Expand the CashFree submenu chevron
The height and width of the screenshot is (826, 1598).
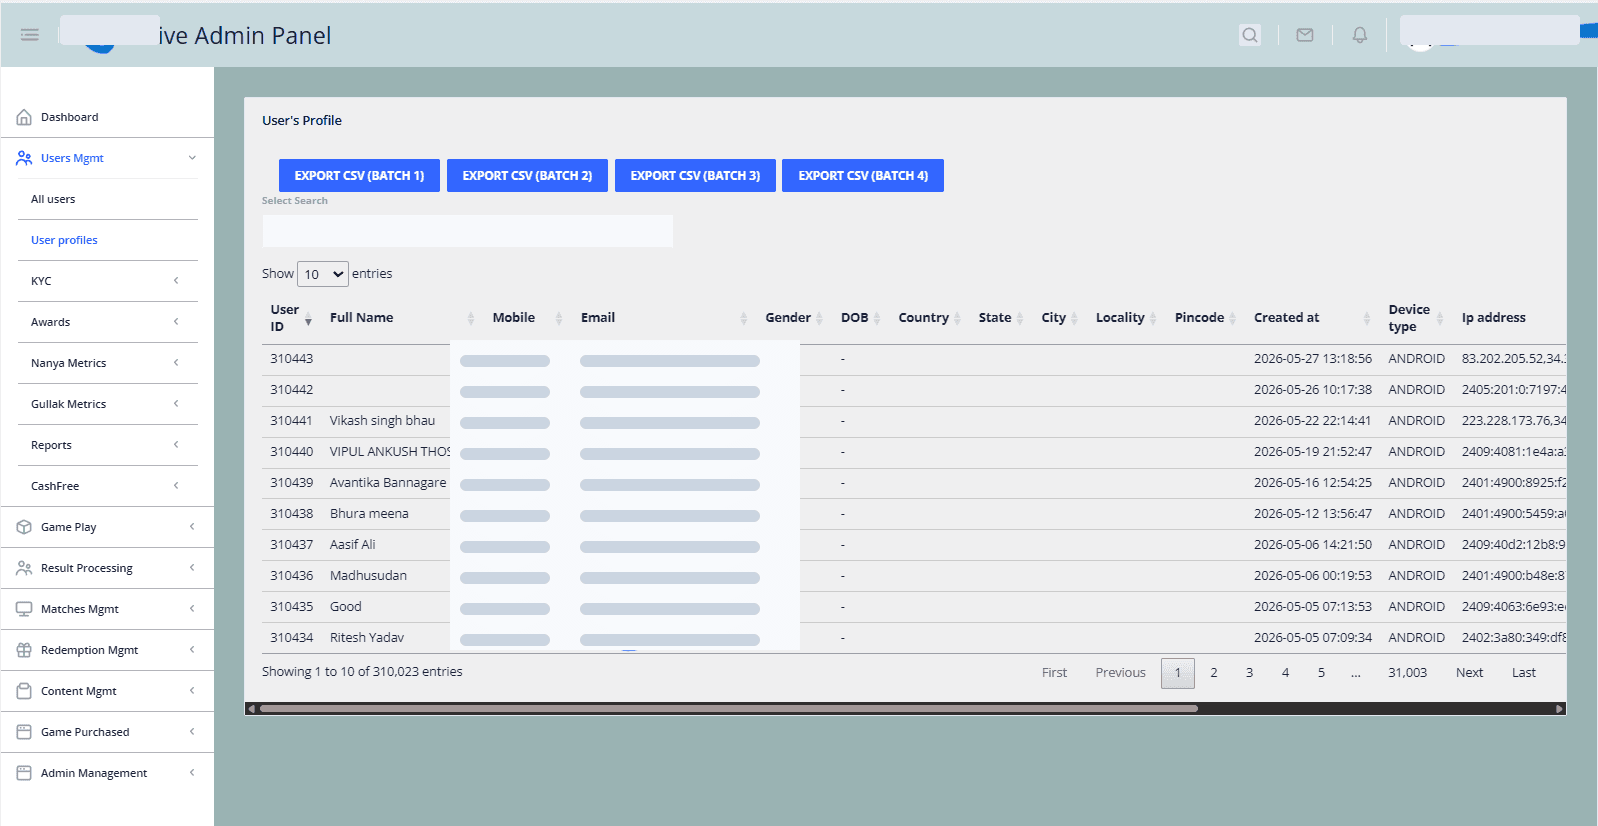tap(176, 486)
